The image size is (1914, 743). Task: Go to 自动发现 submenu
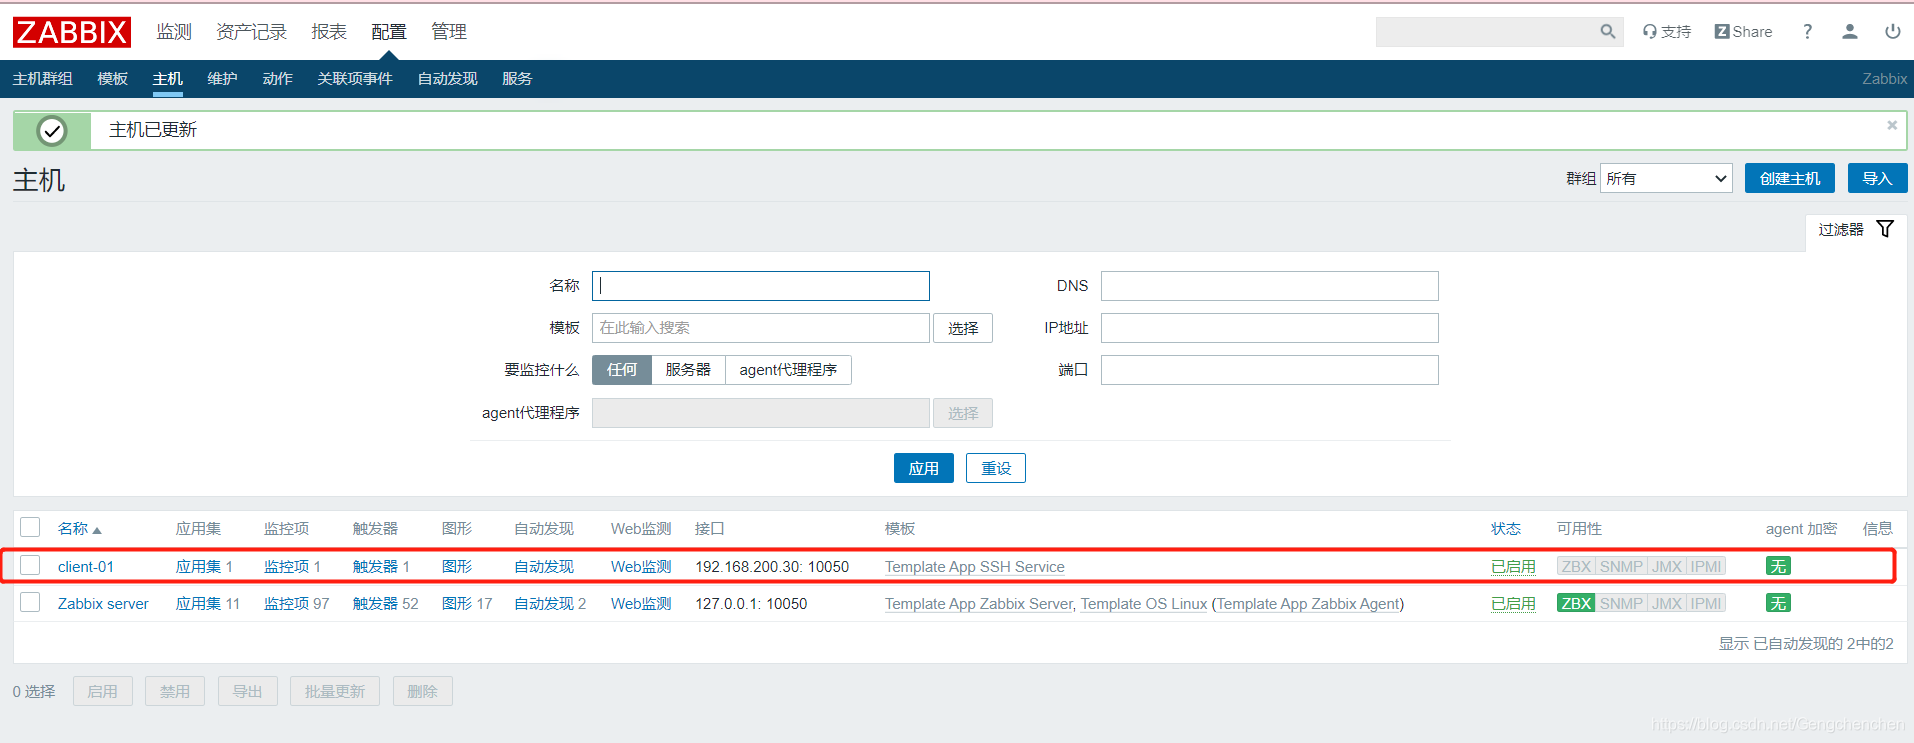pos(447,79)
